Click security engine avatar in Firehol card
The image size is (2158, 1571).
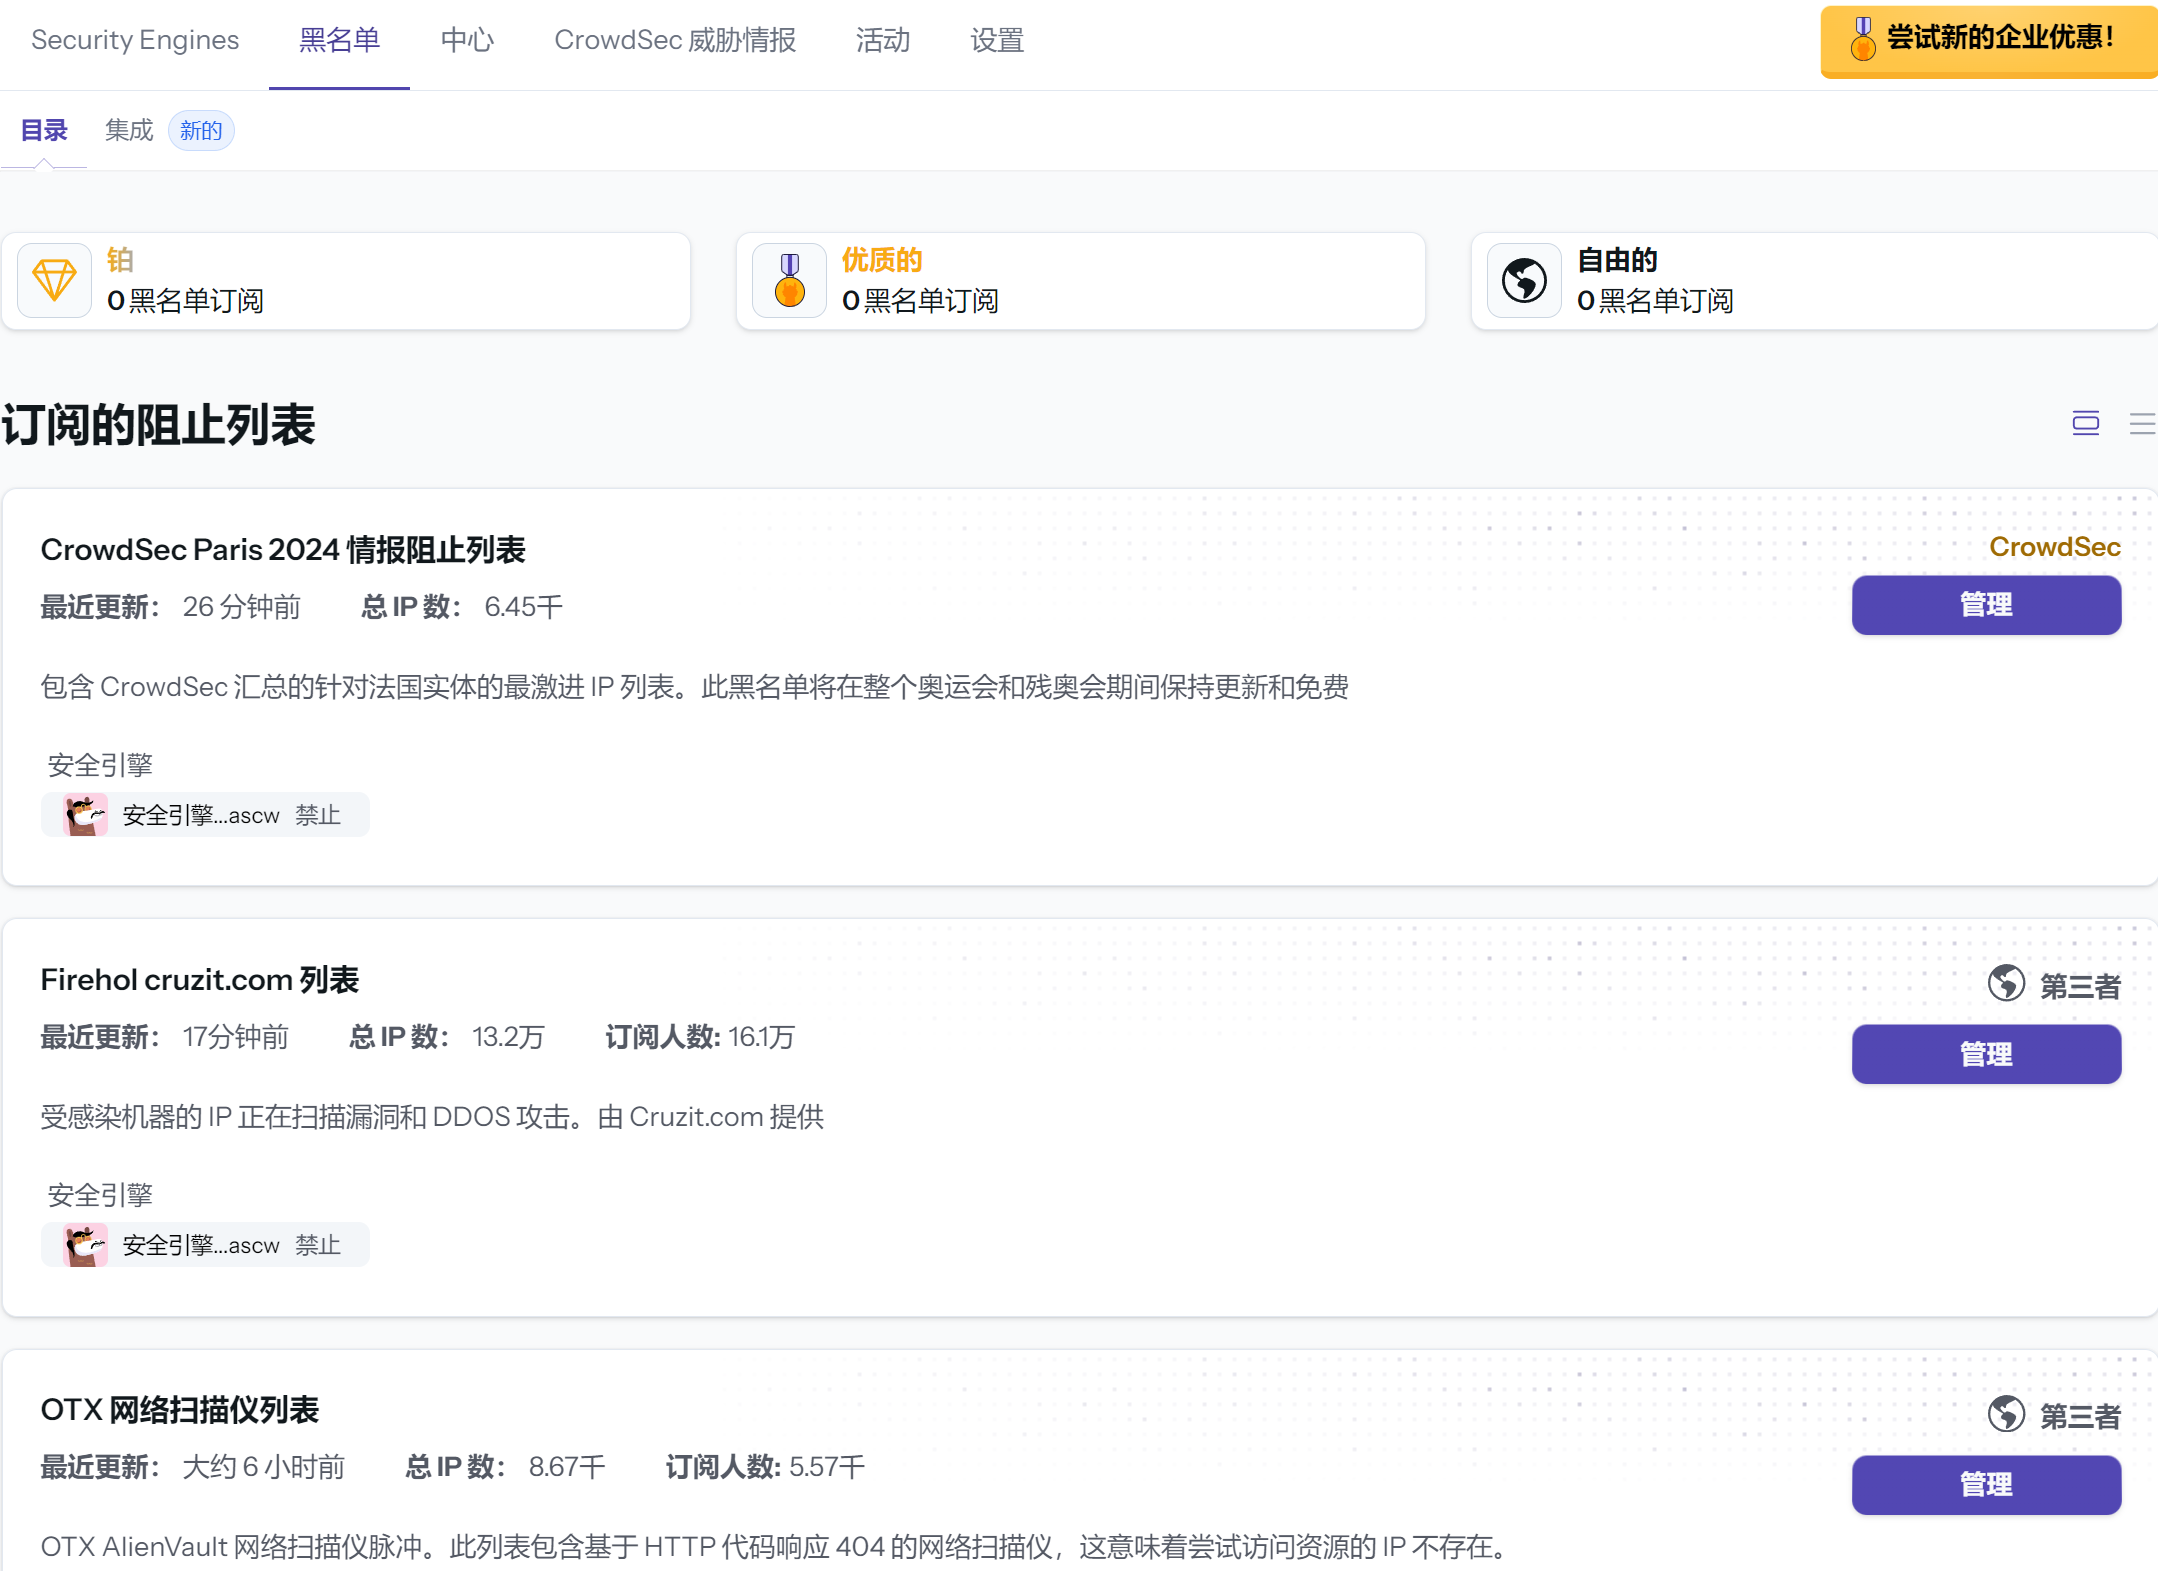85,1245
